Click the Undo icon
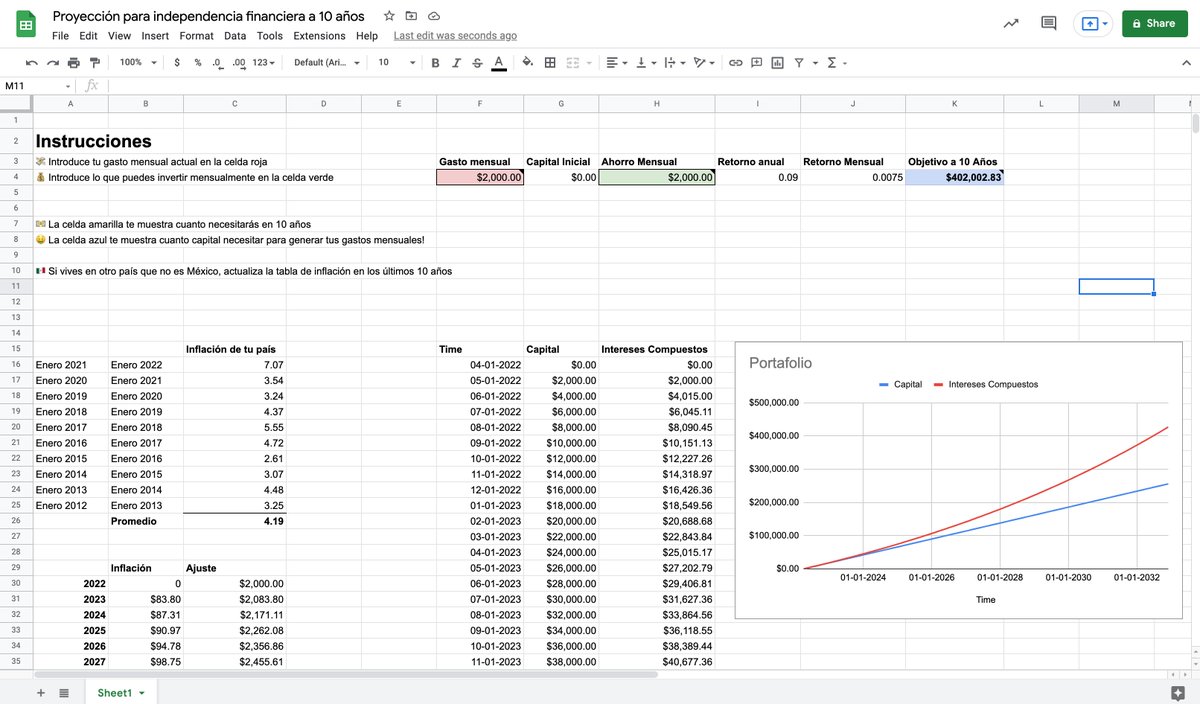The image size is (1200, 704). [x=31, y=63]
